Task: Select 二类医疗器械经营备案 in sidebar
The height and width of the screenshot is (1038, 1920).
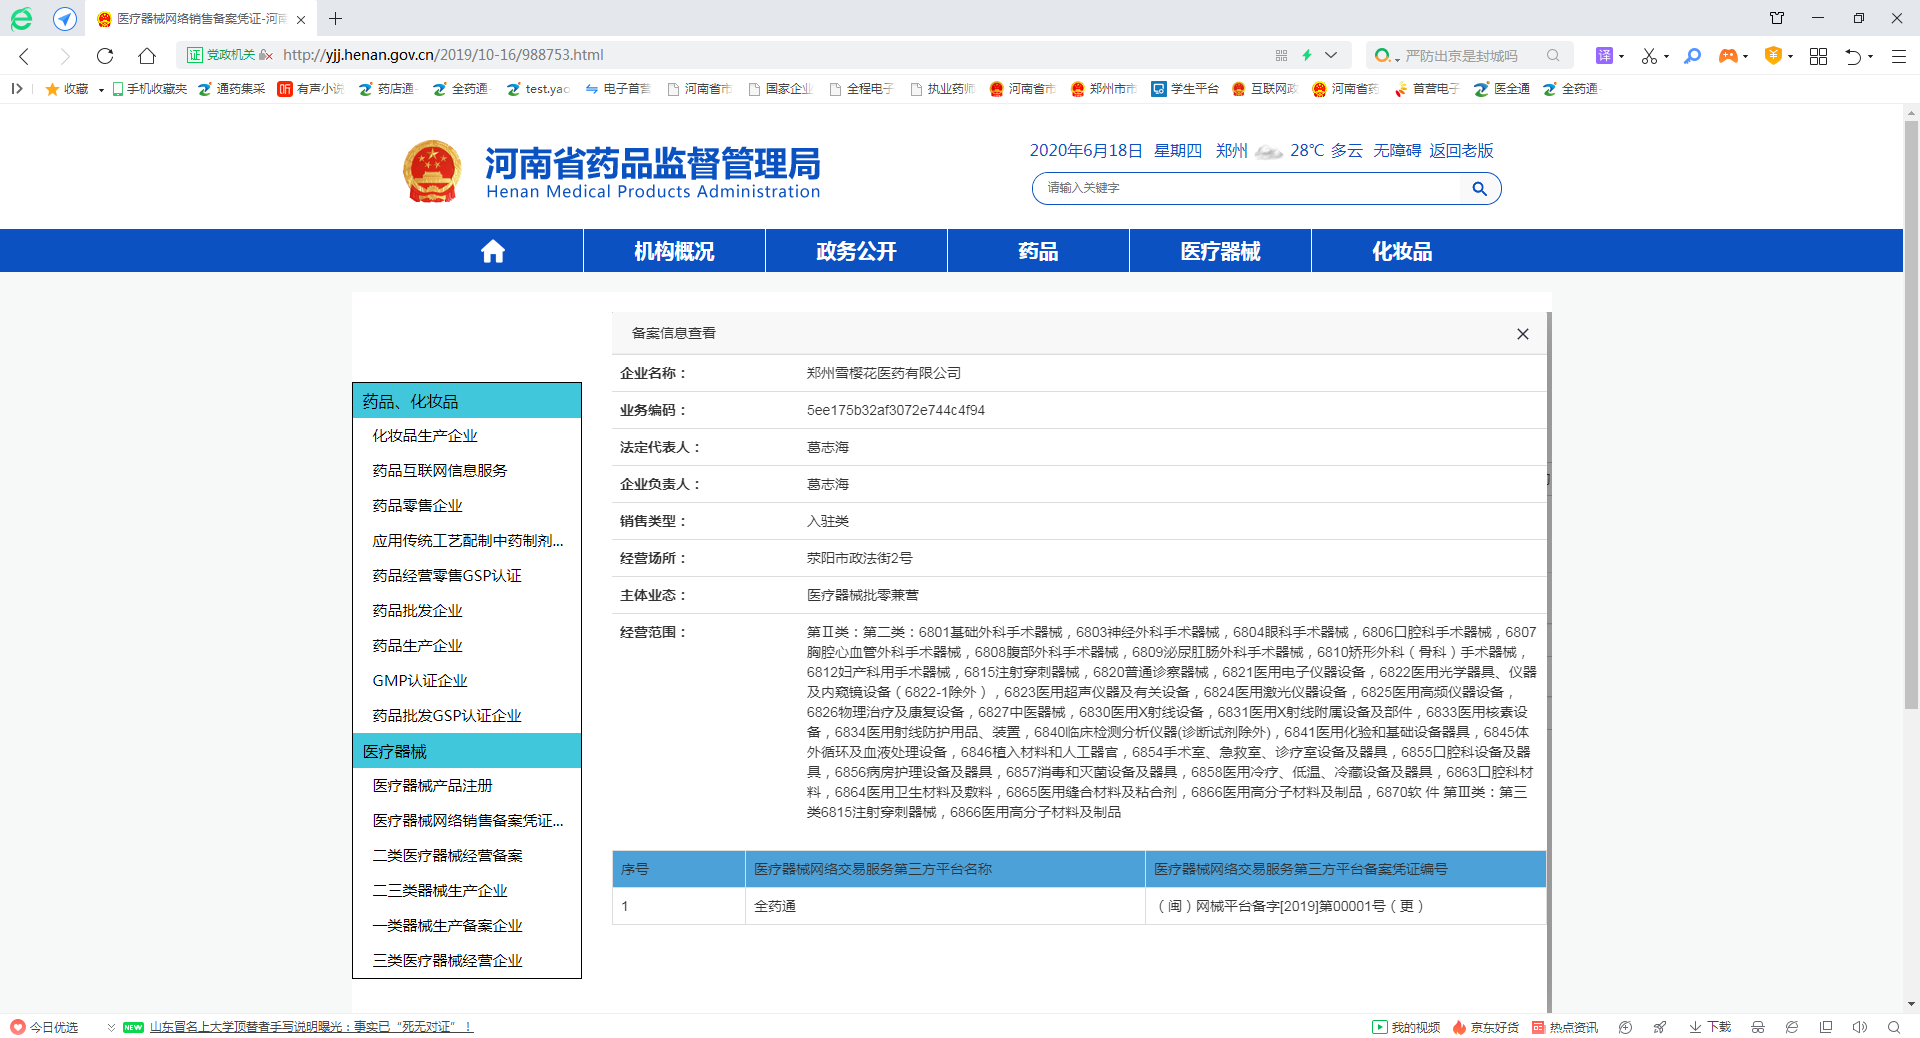Action: point(447,856)
